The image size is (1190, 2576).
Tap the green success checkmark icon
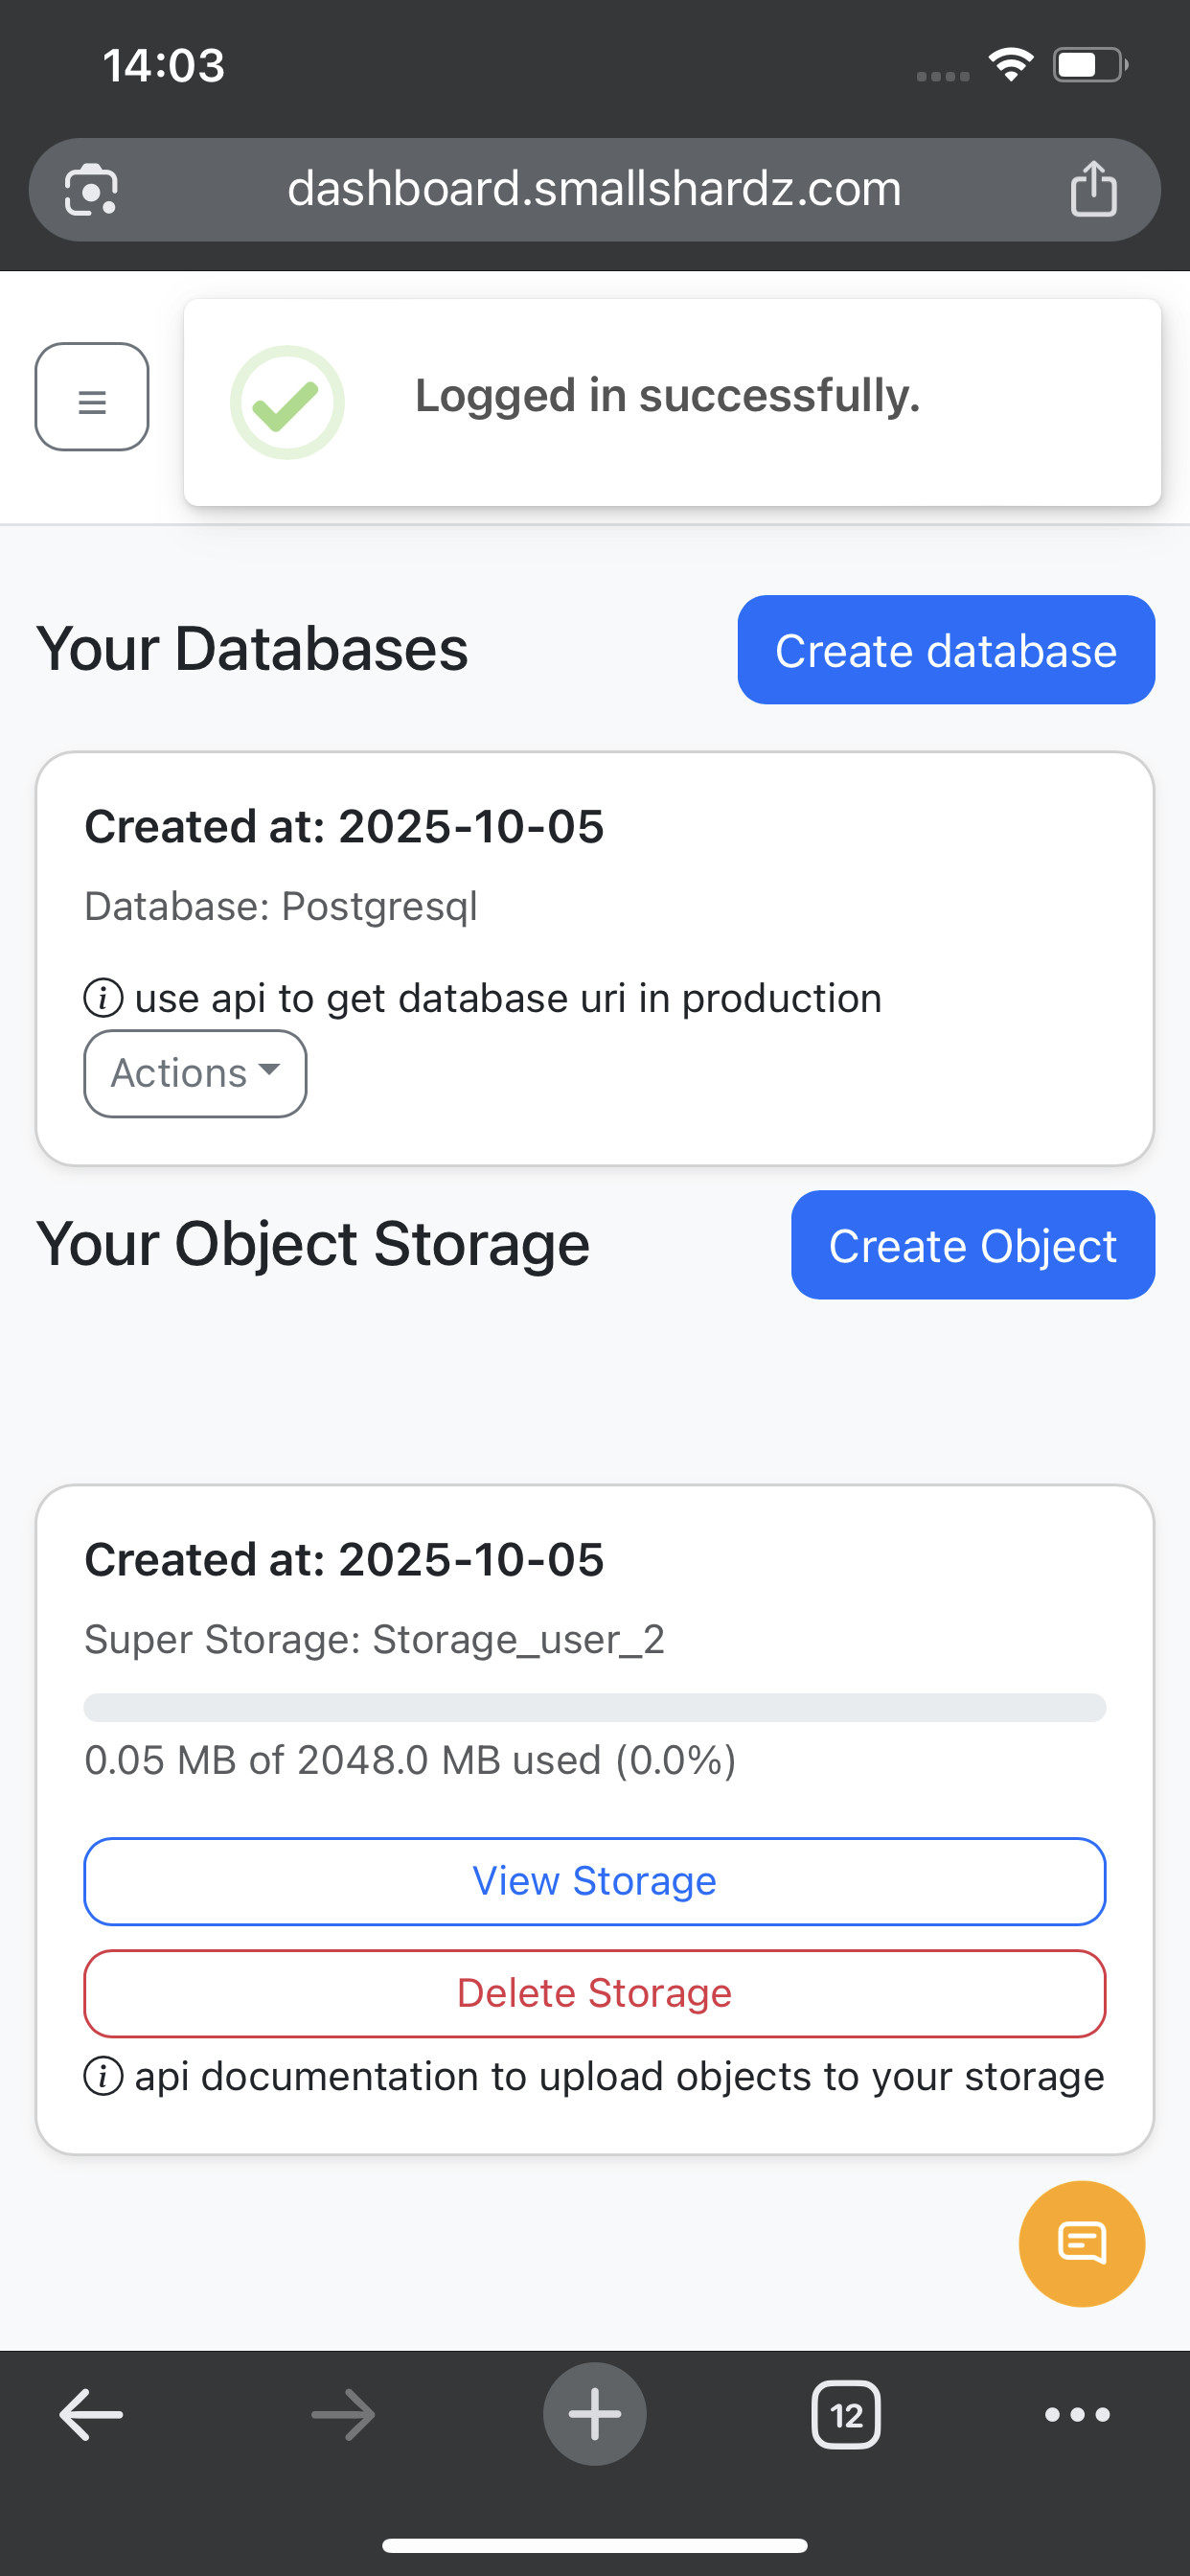(287, 402)
